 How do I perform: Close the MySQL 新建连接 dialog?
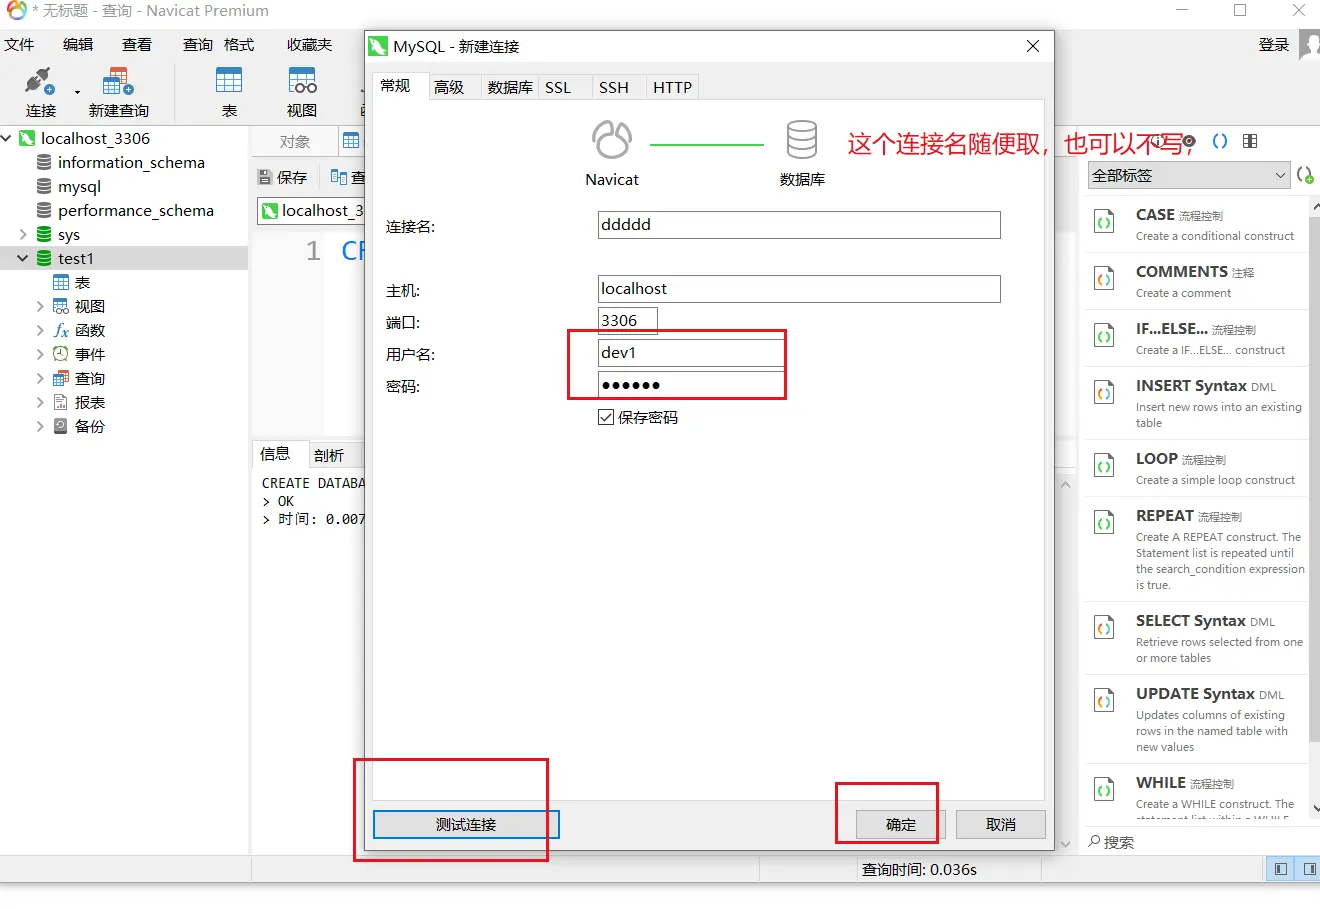coord(1033,46)
